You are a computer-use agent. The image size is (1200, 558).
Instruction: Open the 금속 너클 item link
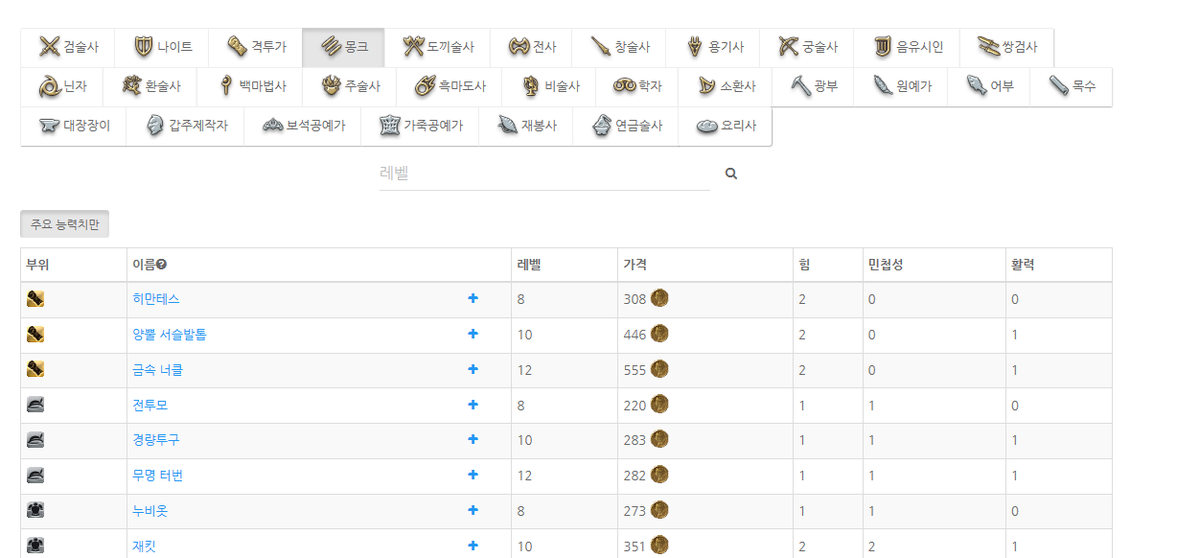click(157, 370)
